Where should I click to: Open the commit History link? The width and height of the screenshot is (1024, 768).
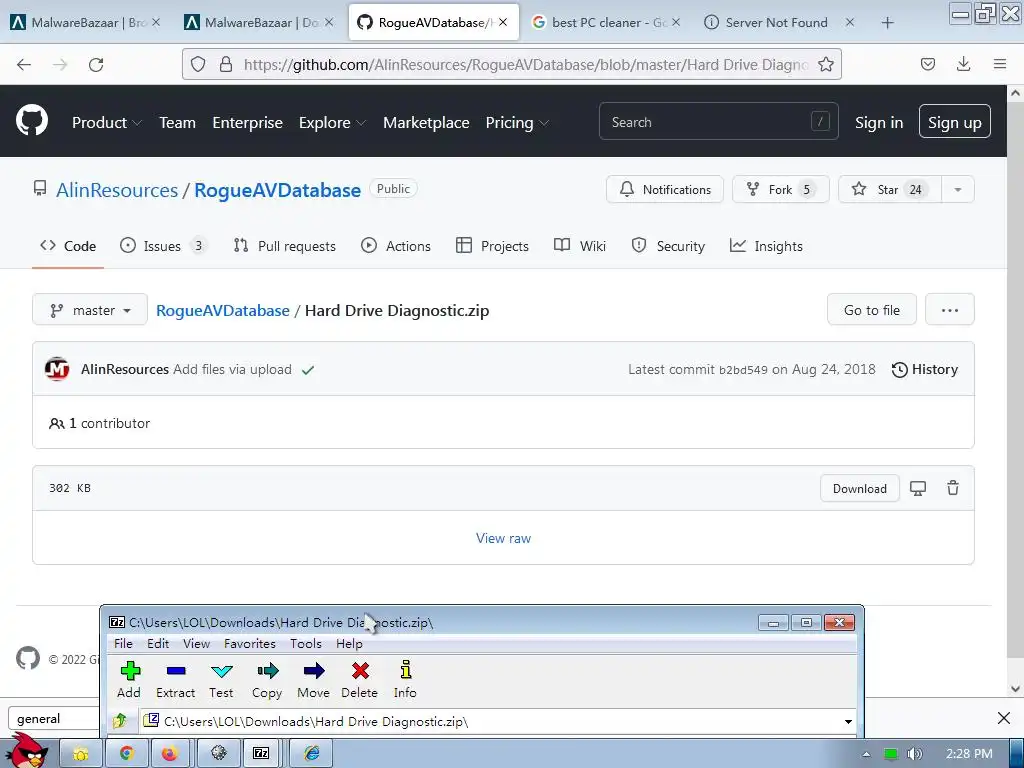click(925, 370)
